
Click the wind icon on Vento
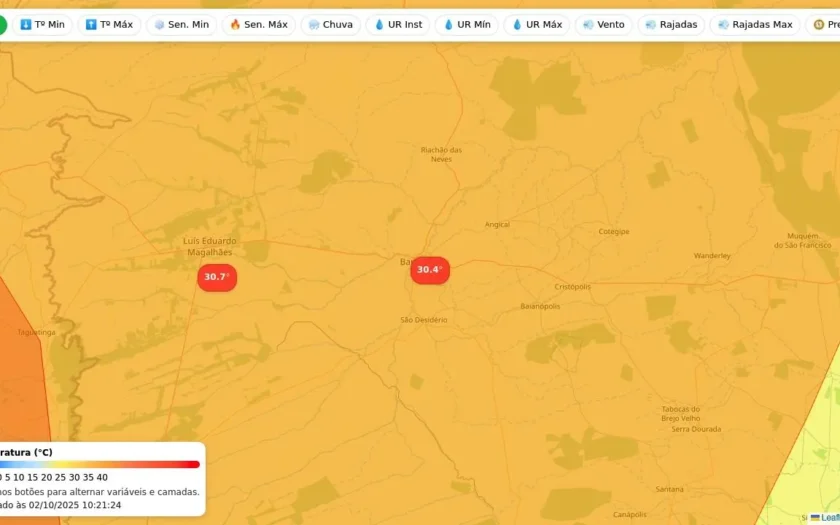point(588,25)
